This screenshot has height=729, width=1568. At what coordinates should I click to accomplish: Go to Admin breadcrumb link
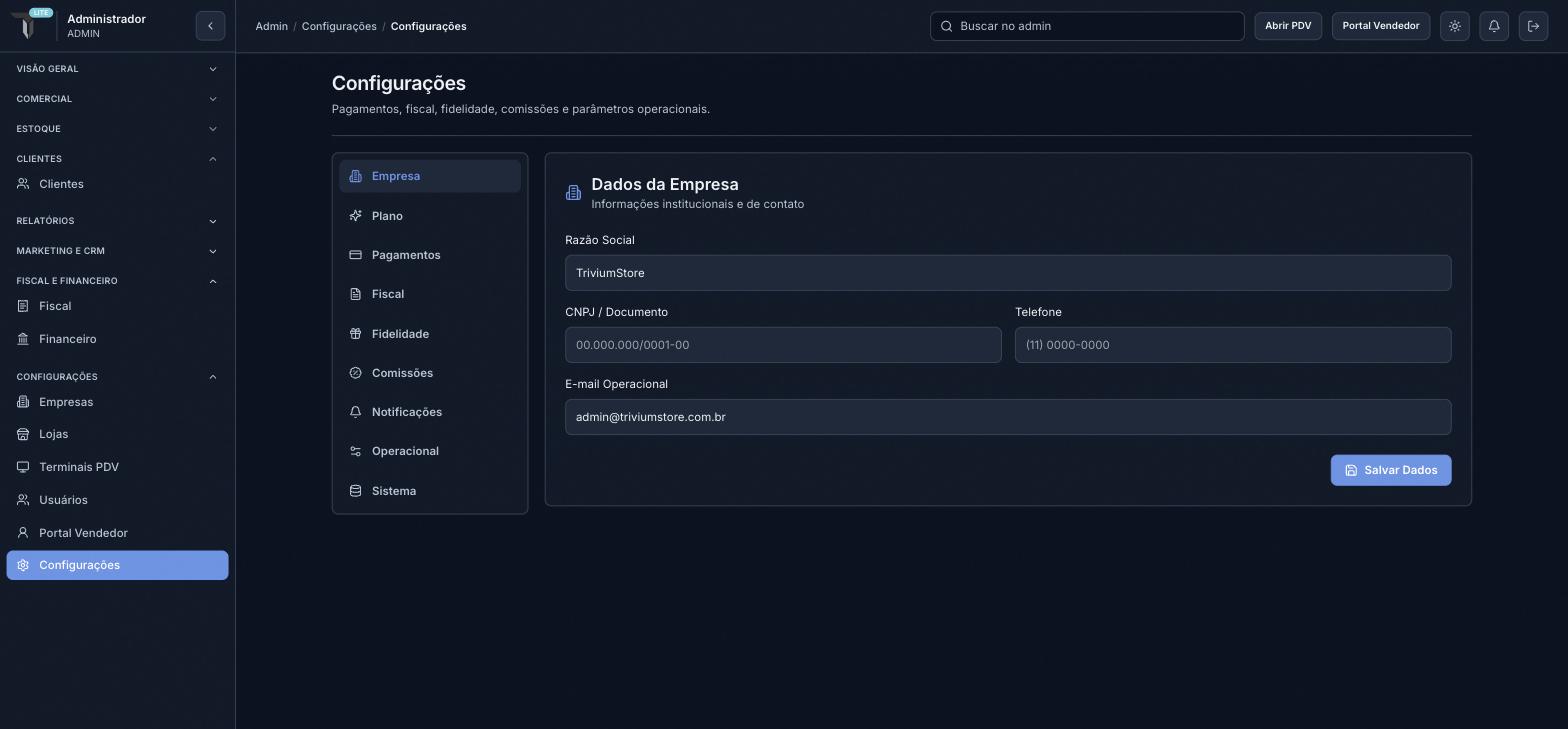[x=271, y=26]
